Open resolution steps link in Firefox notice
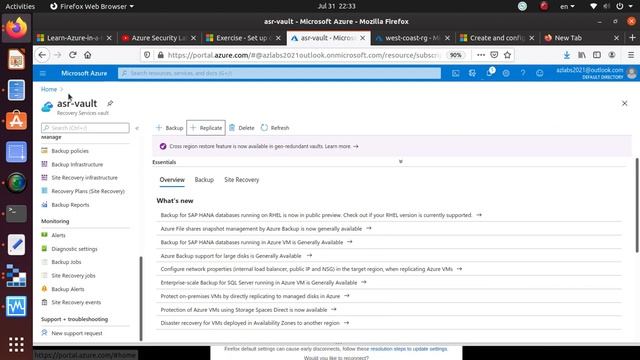 (409, 349)
